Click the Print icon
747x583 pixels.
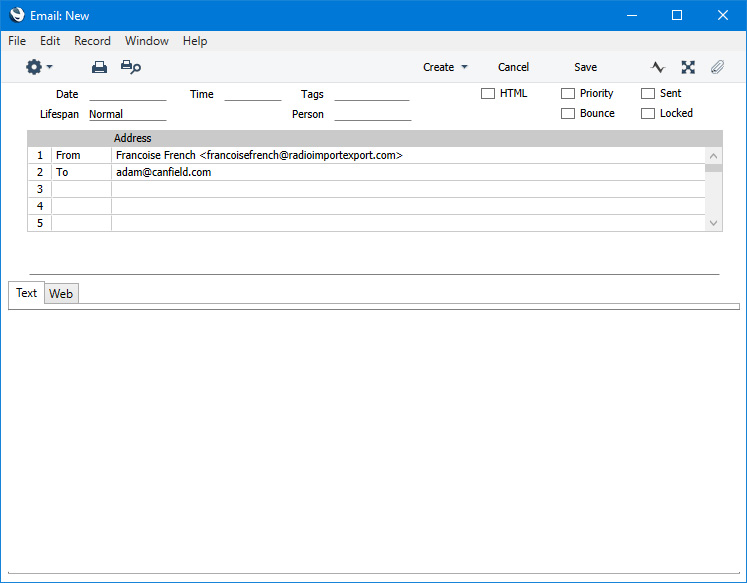pos(99,67)
